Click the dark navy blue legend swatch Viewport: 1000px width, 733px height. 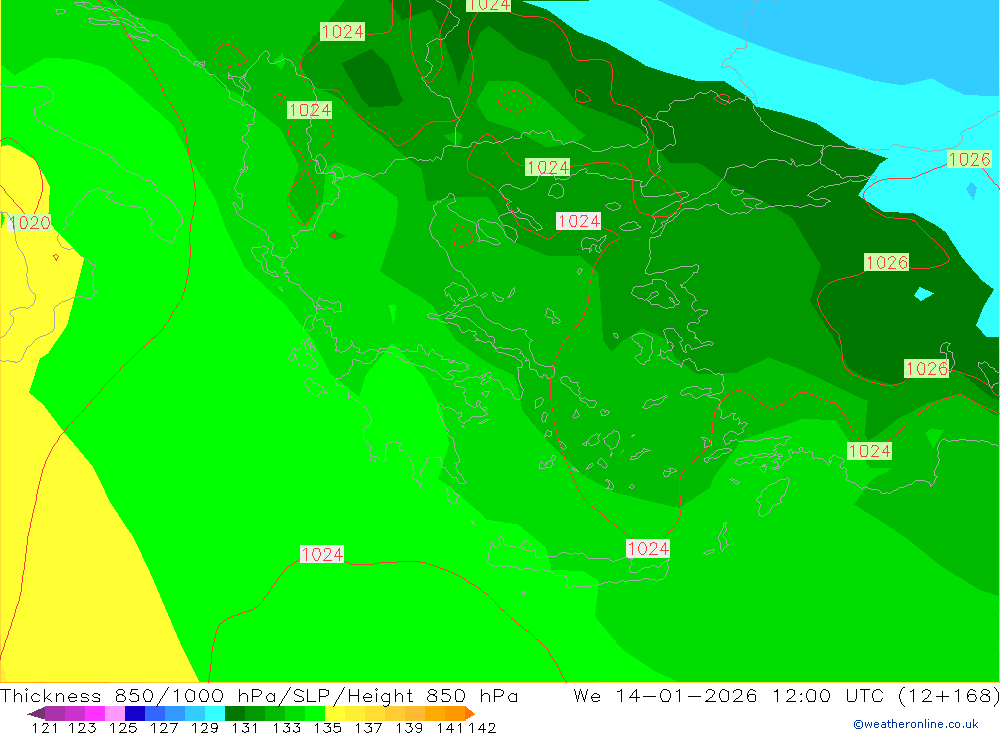pos(135,713)
